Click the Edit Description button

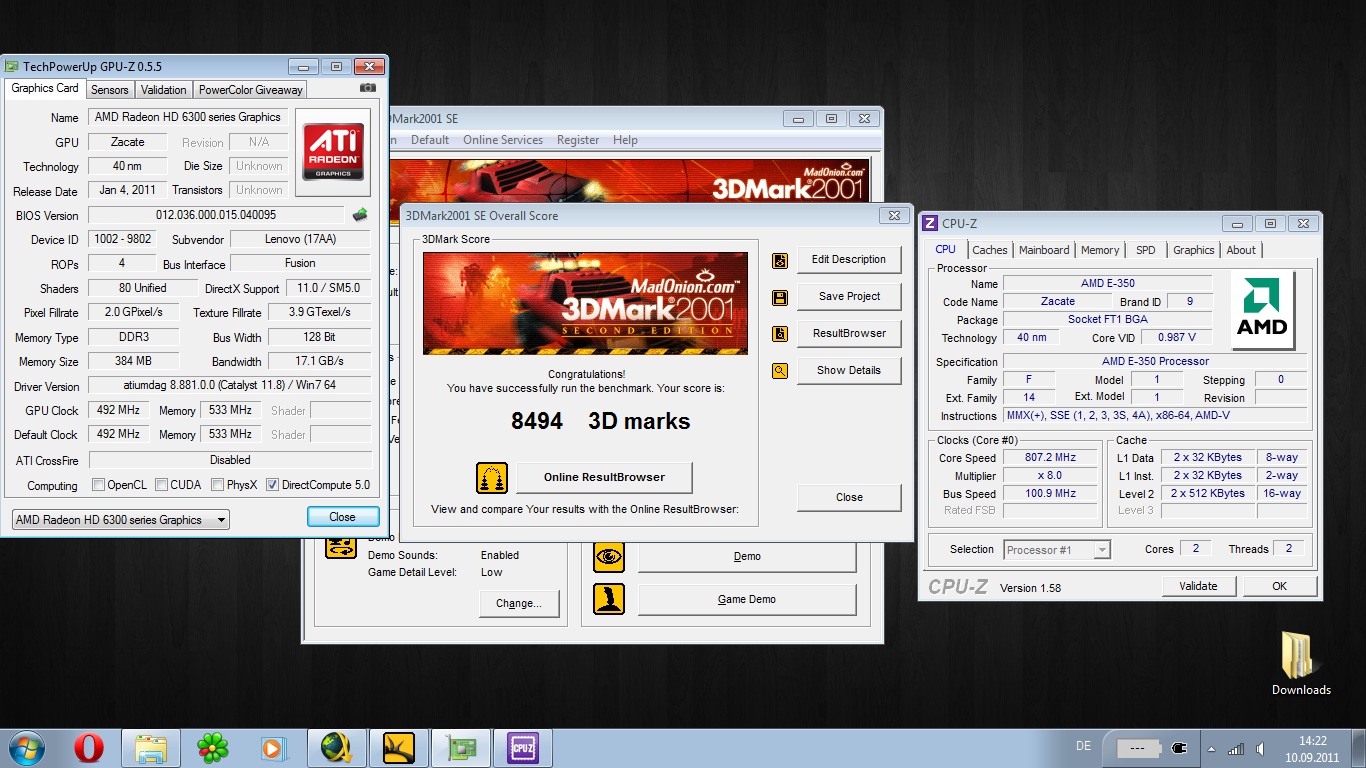849,259
